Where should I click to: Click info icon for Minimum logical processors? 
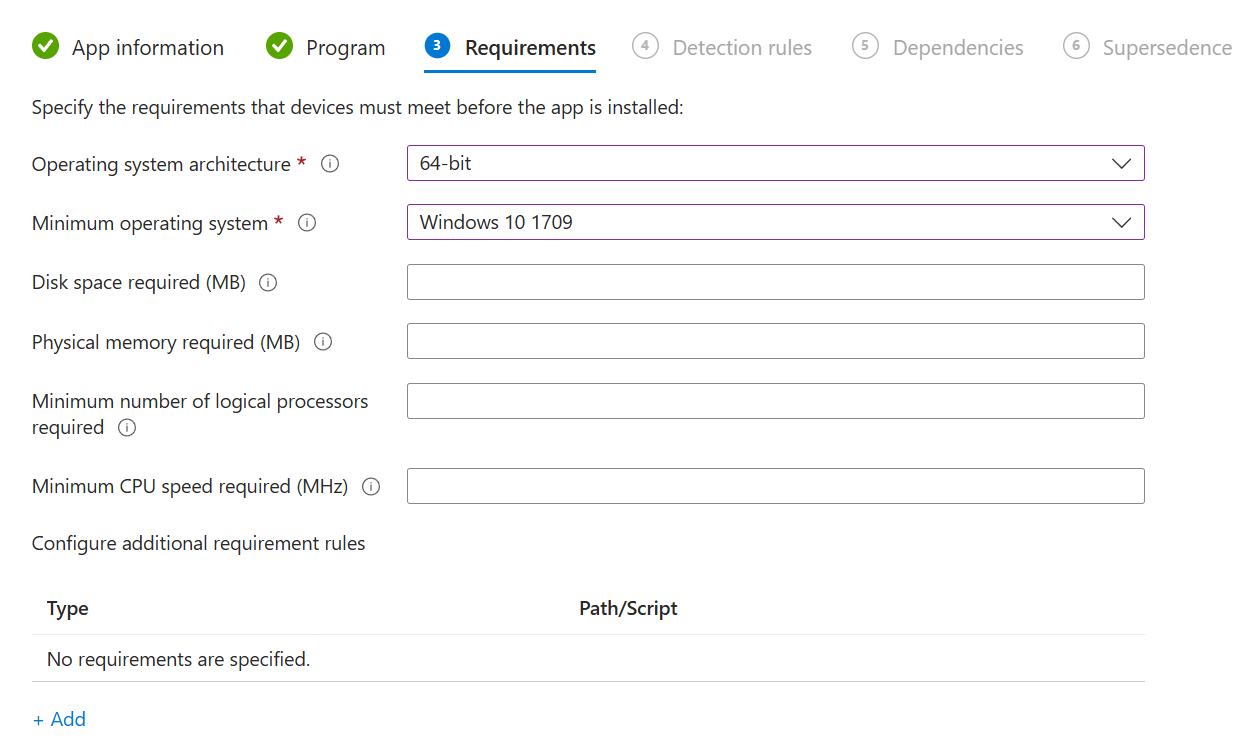coord(126,428)
